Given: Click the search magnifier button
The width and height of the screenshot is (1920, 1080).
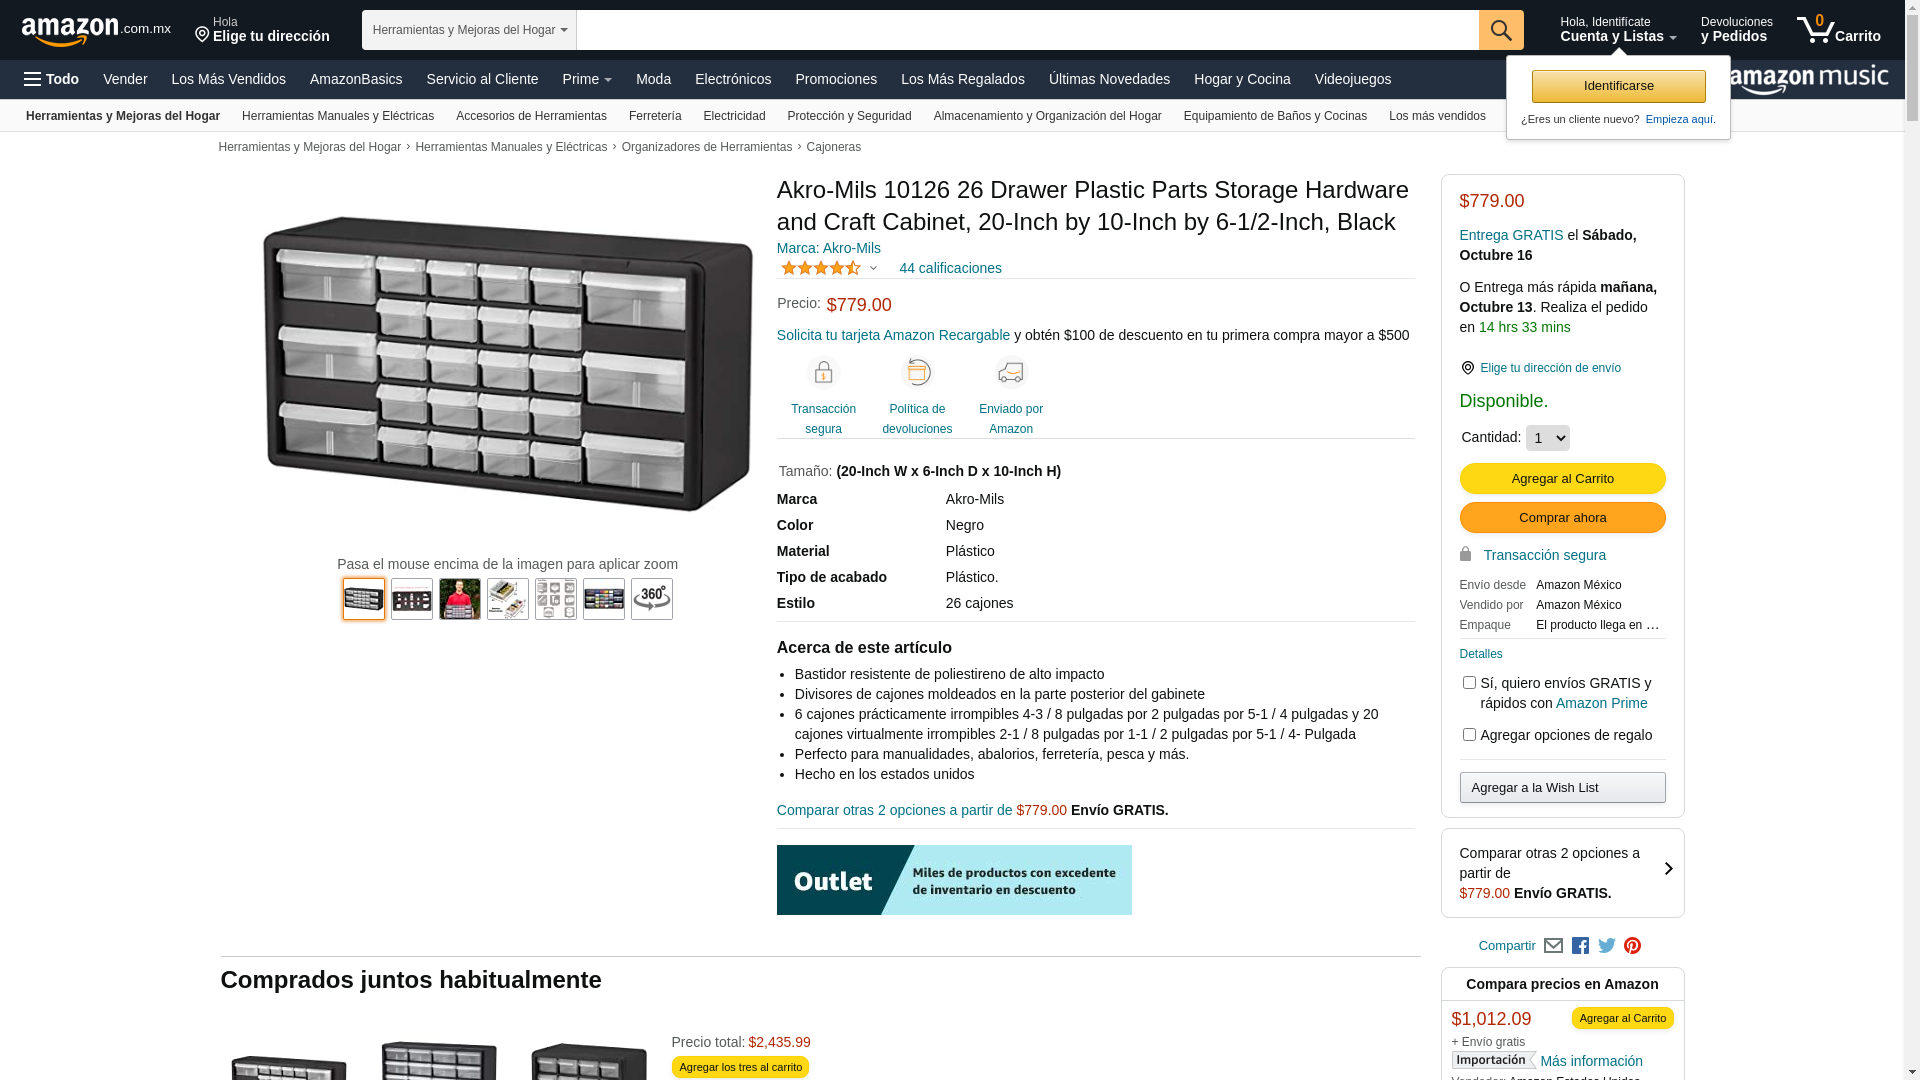Looking at the screenshot, I should (x=1500, y=30).
